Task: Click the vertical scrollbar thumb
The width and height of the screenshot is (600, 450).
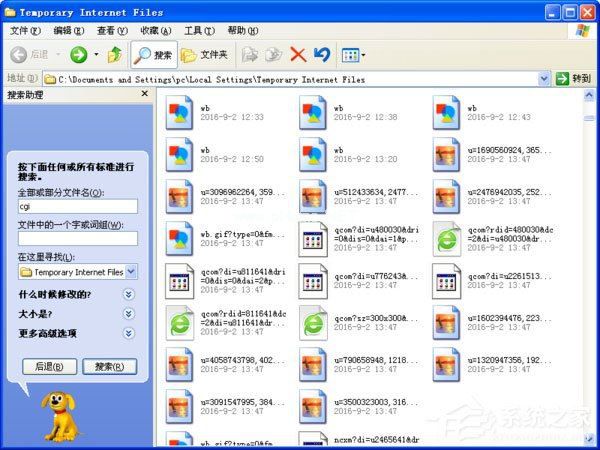Action: 589,117
